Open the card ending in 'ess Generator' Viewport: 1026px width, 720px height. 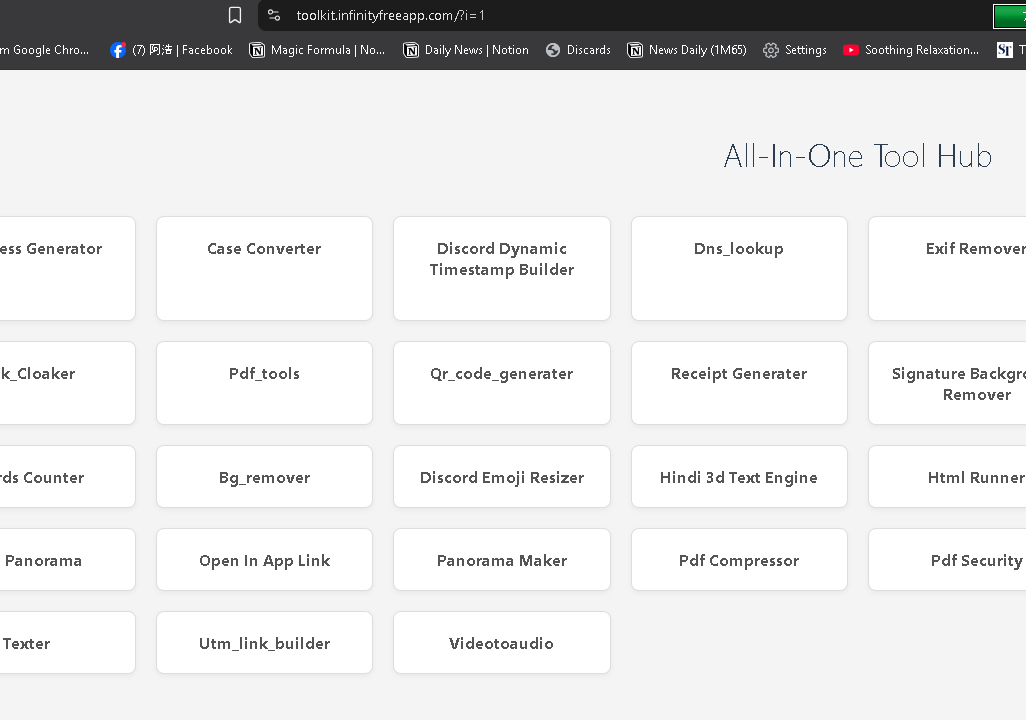[67, 268]
